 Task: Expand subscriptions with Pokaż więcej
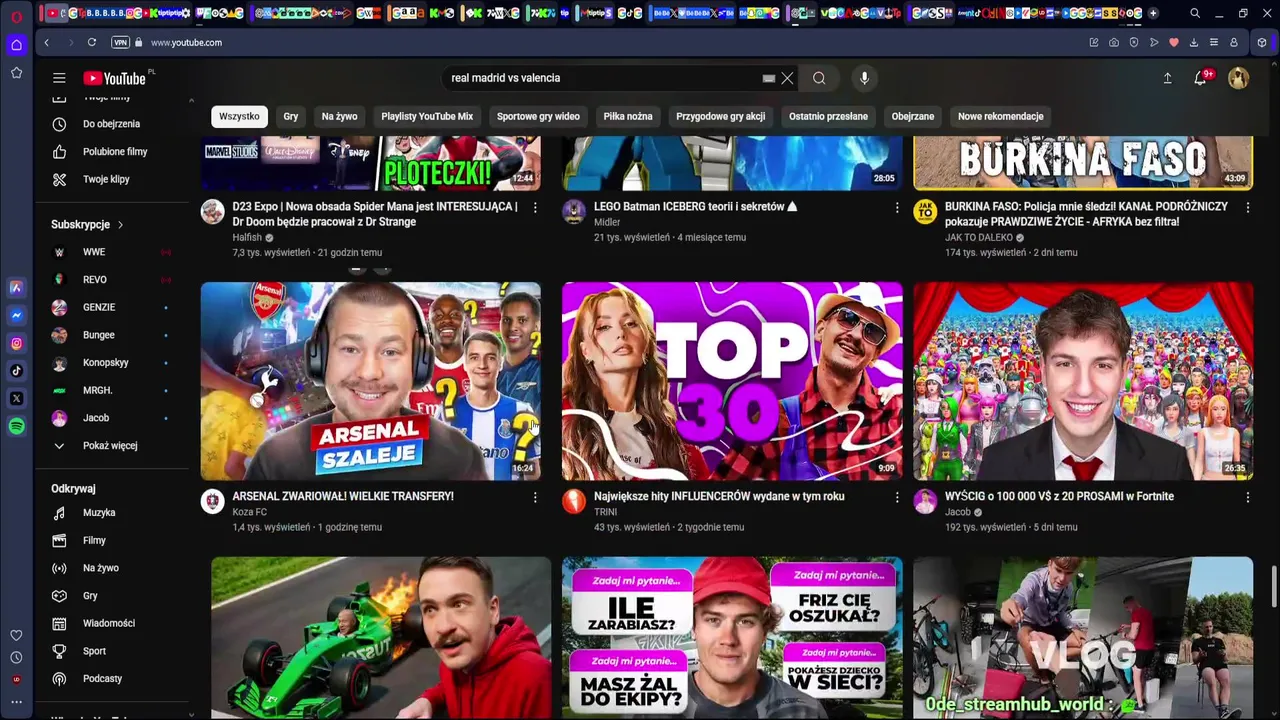tap(110, 446)
